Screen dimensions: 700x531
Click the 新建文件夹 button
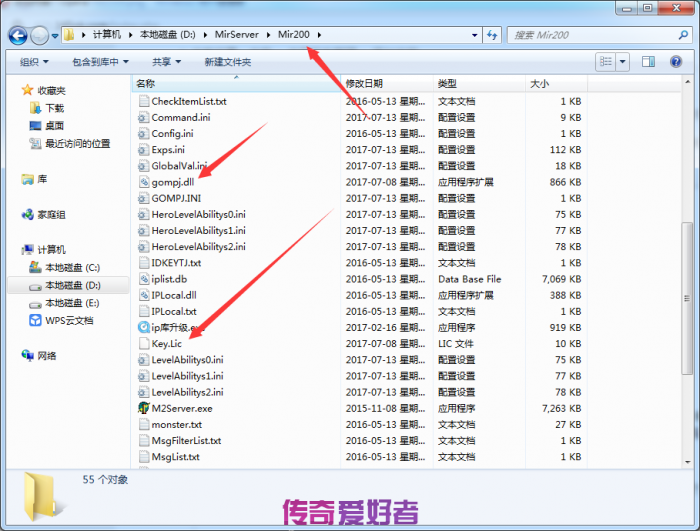227,62
